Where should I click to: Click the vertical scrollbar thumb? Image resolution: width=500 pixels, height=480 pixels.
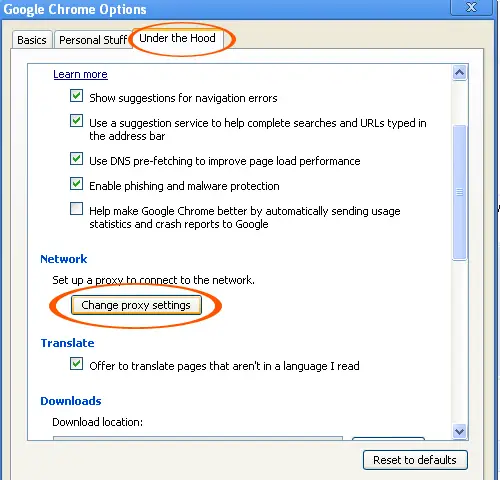tap(460, 192)
